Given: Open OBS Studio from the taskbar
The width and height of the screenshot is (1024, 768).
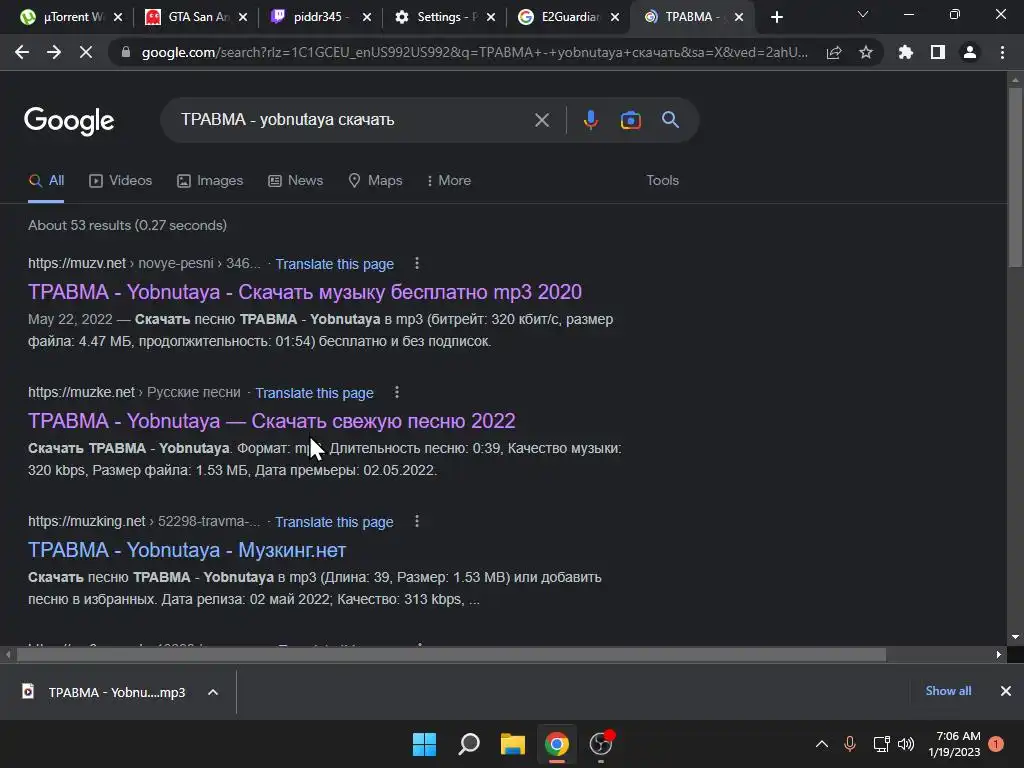Looking at the screenshot, I should click(x=601, y=744).
